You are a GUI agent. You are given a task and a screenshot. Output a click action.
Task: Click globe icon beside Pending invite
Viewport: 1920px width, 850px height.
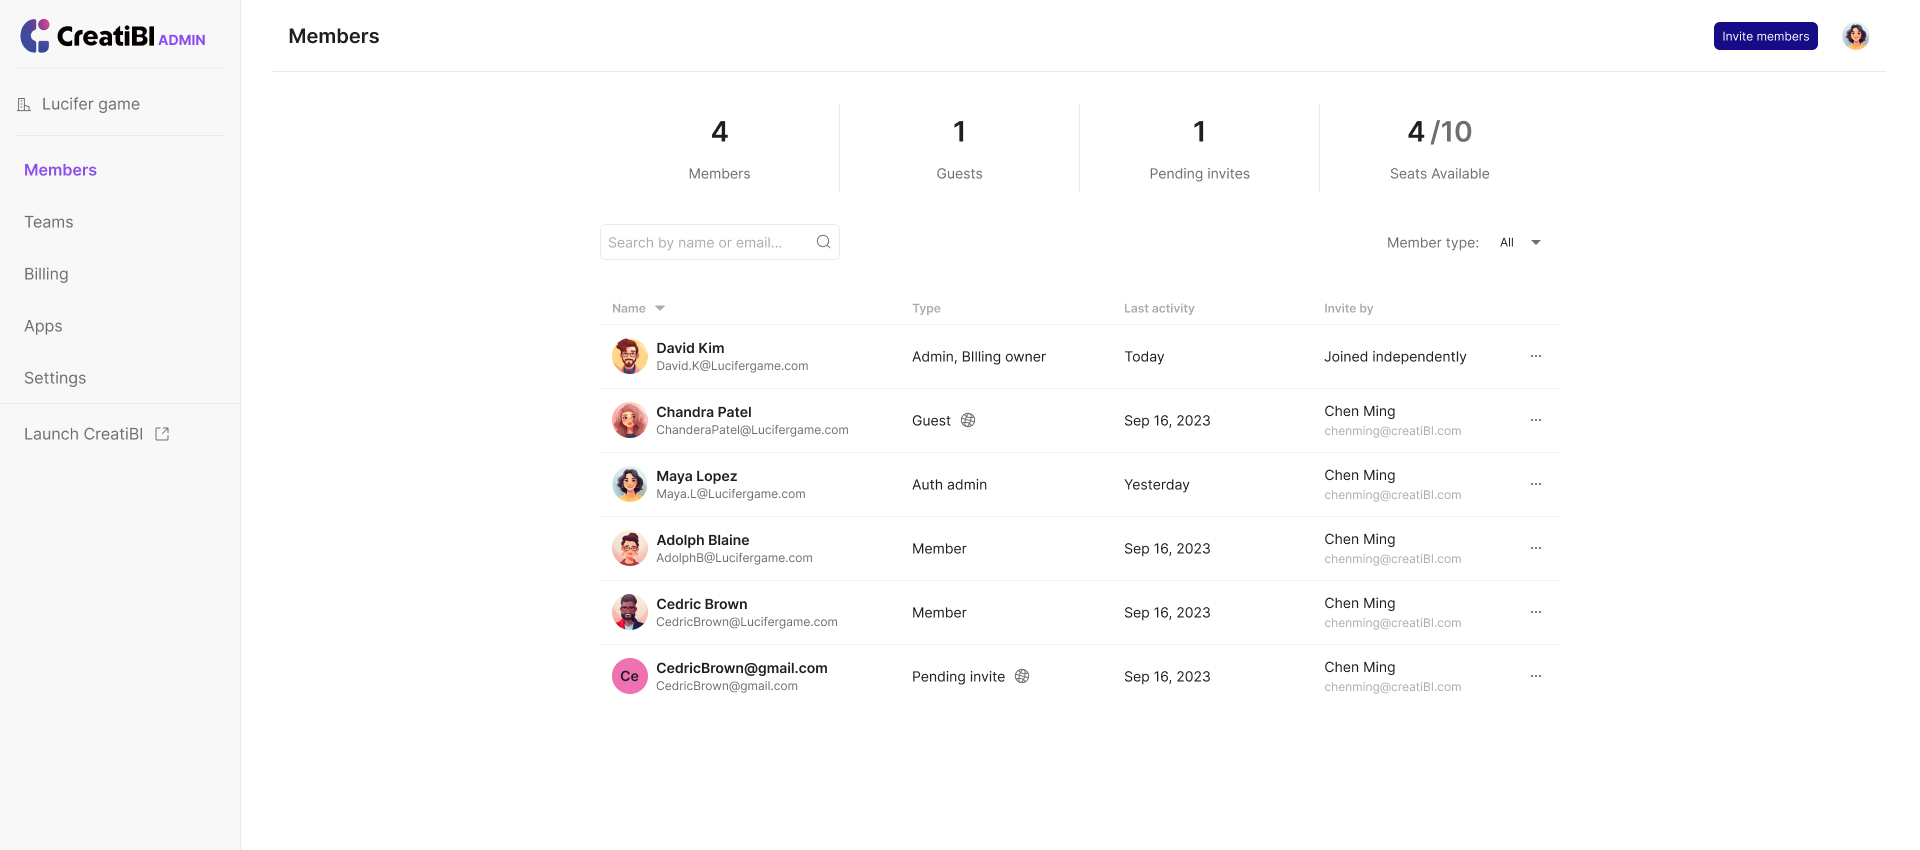(x=1022, y=676)
